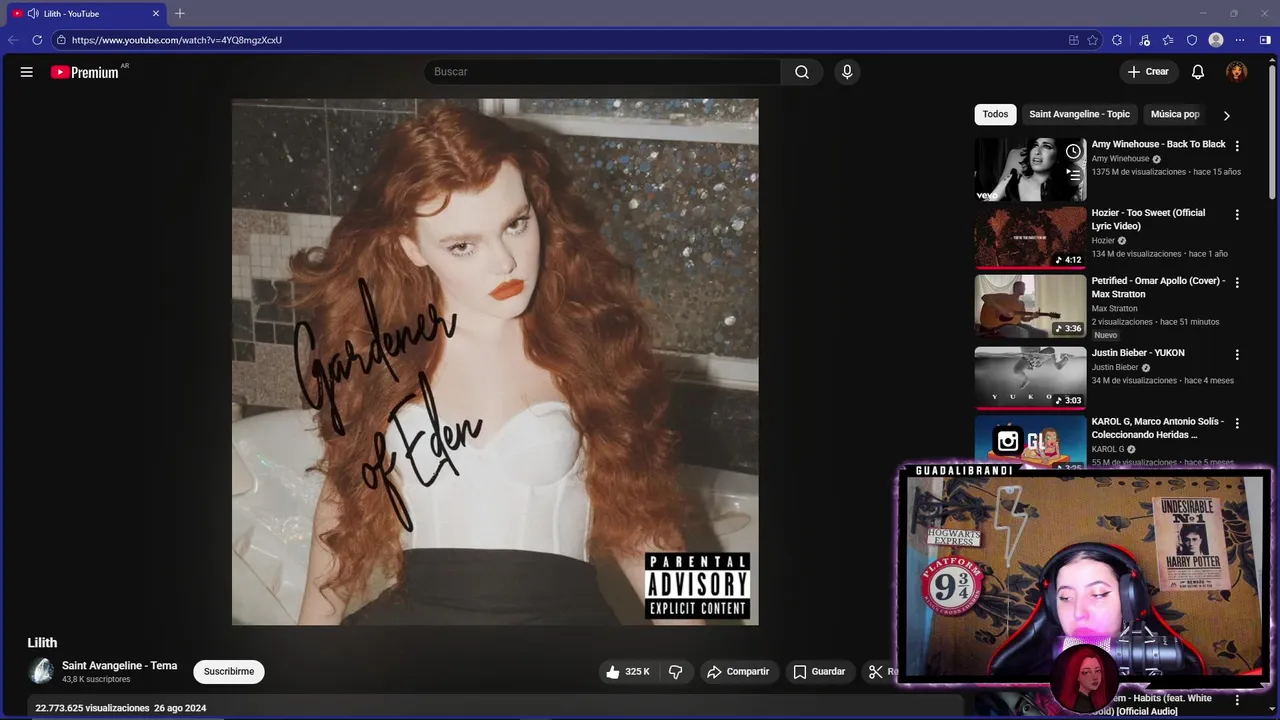This screenshot has width=1280, height=720.
Task: Open the browser profile avatar
Action: [x=1216, y=40]
